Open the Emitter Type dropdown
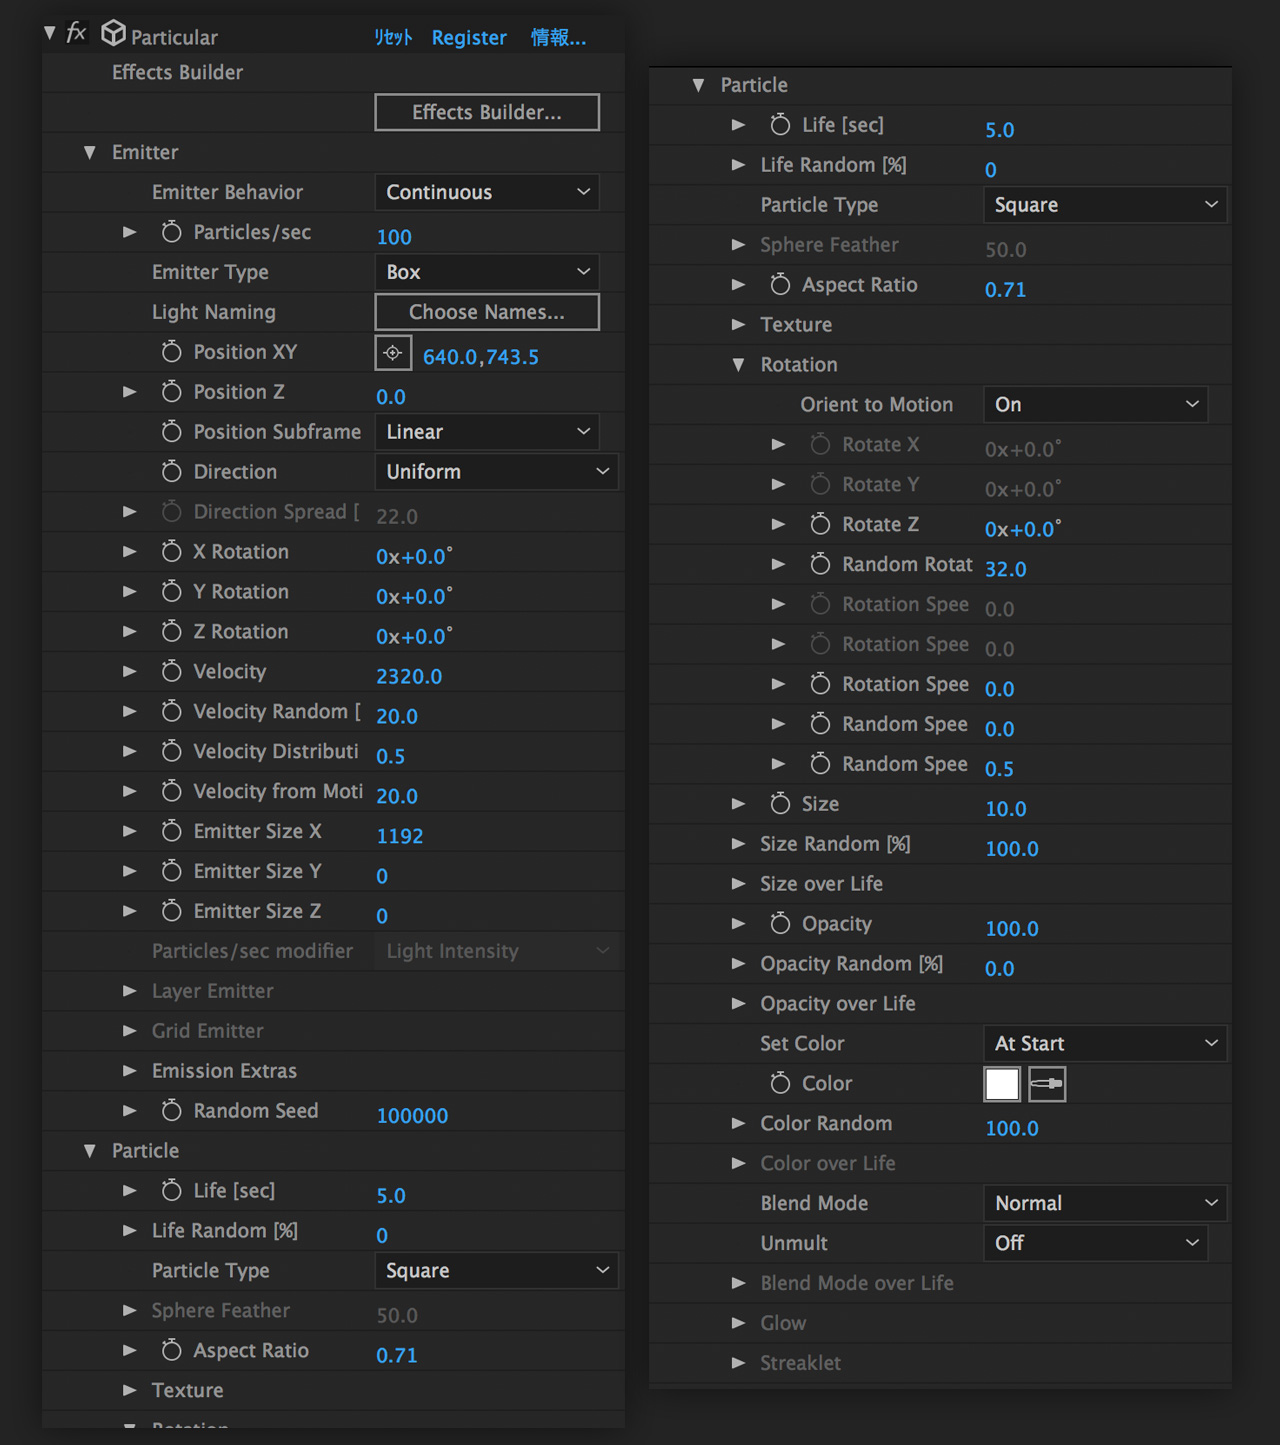The image size is (1280, 1445). point(487,272)
